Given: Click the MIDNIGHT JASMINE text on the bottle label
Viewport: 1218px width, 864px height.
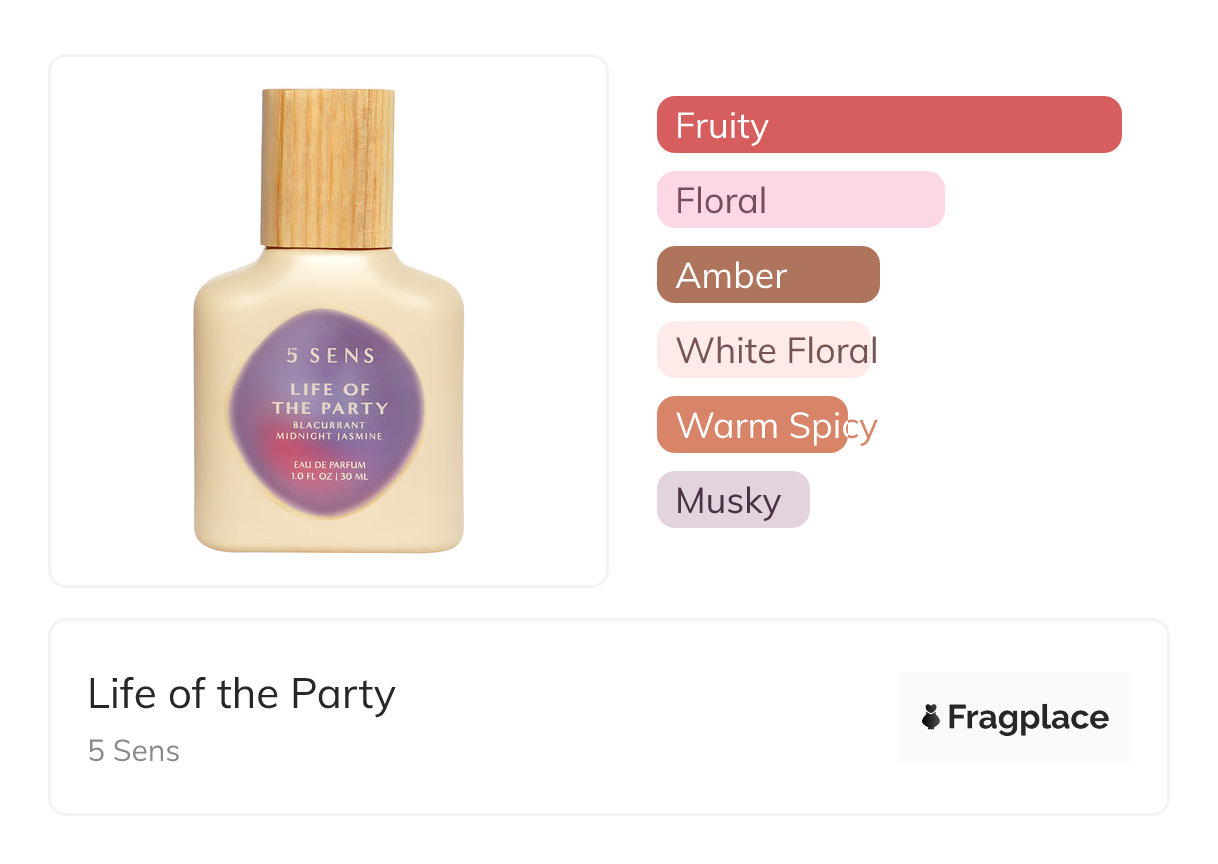Looking at the screenshot, I should (x=330, y=436).
